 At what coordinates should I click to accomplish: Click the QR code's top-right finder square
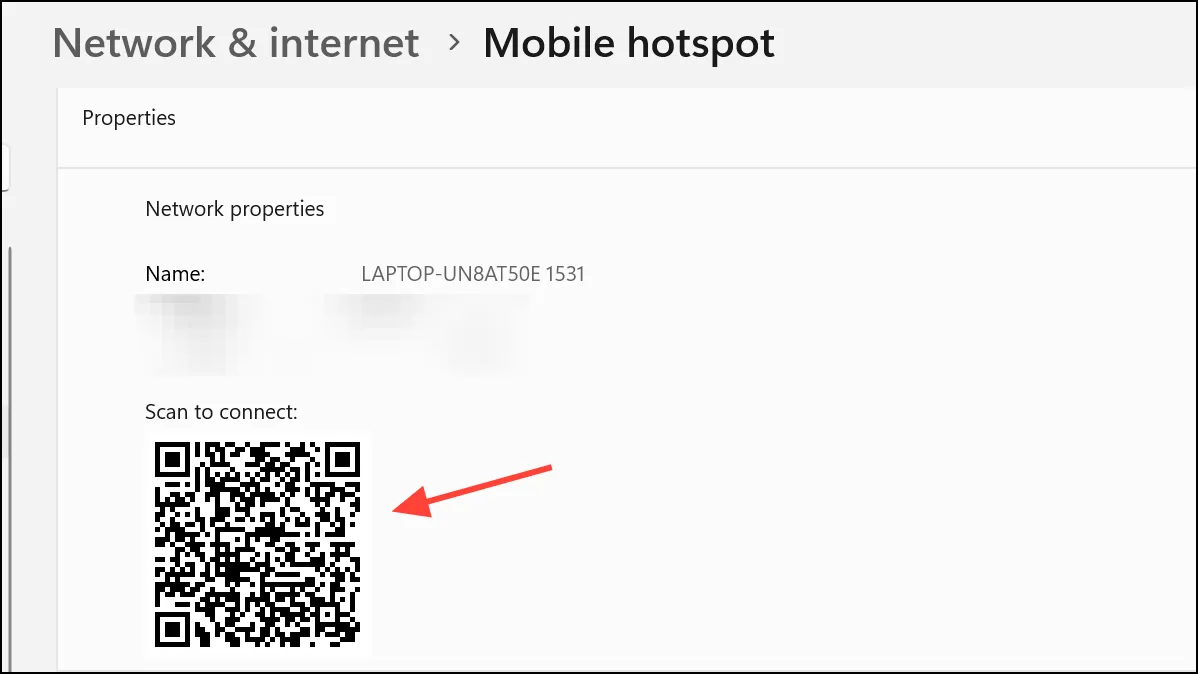click(342, 460)
